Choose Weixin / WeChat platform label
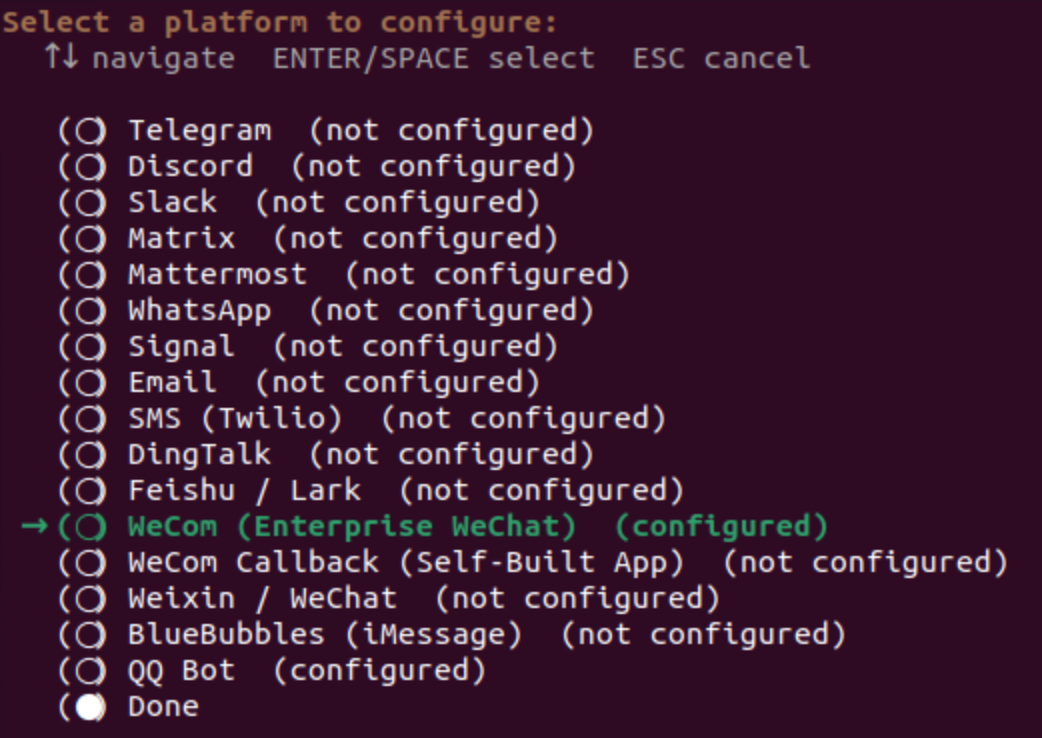The height and width of the screenshot is (738, 1042). pos(262,599)
